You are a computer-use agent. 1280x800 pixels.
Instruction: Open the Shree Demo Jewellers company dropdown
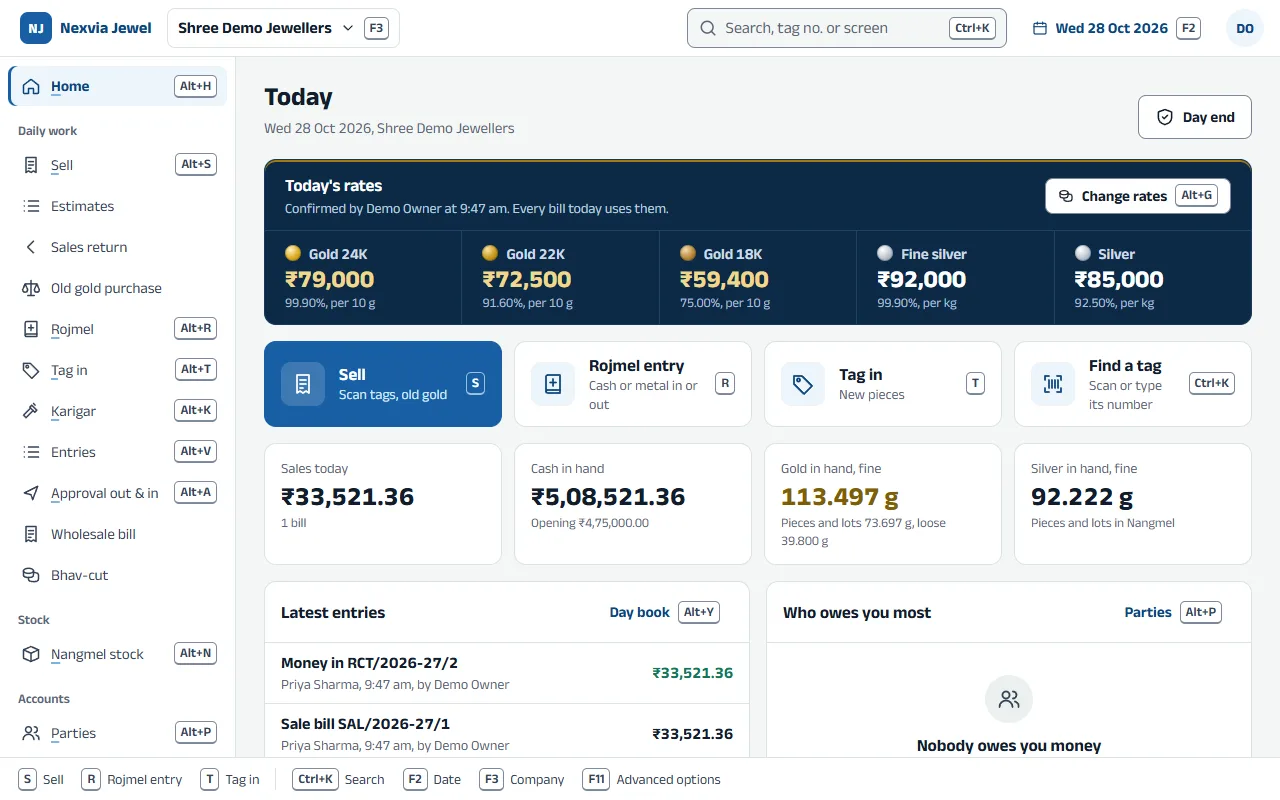pos(283,28)
